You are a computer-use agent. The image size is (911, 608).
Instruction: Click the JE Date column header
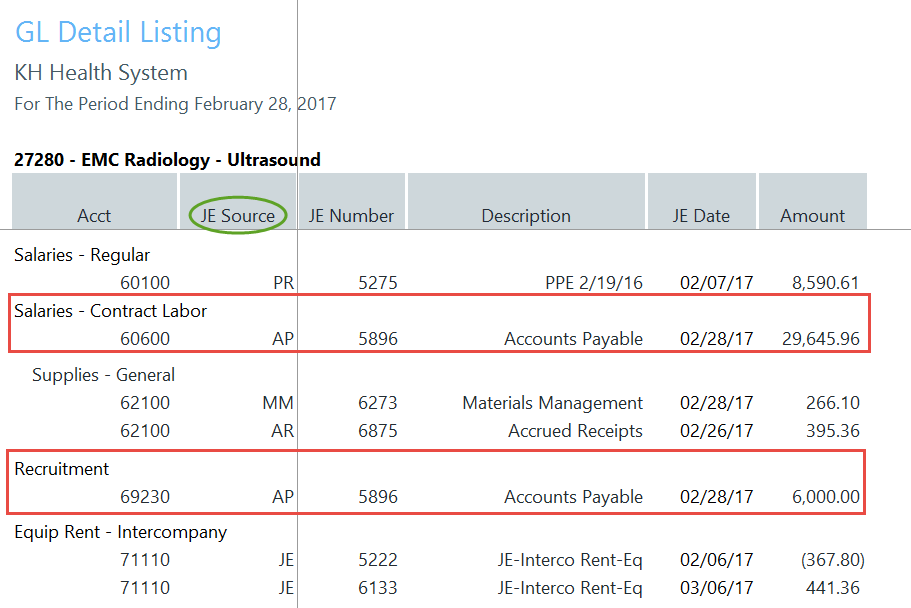[x=701, y=215]
